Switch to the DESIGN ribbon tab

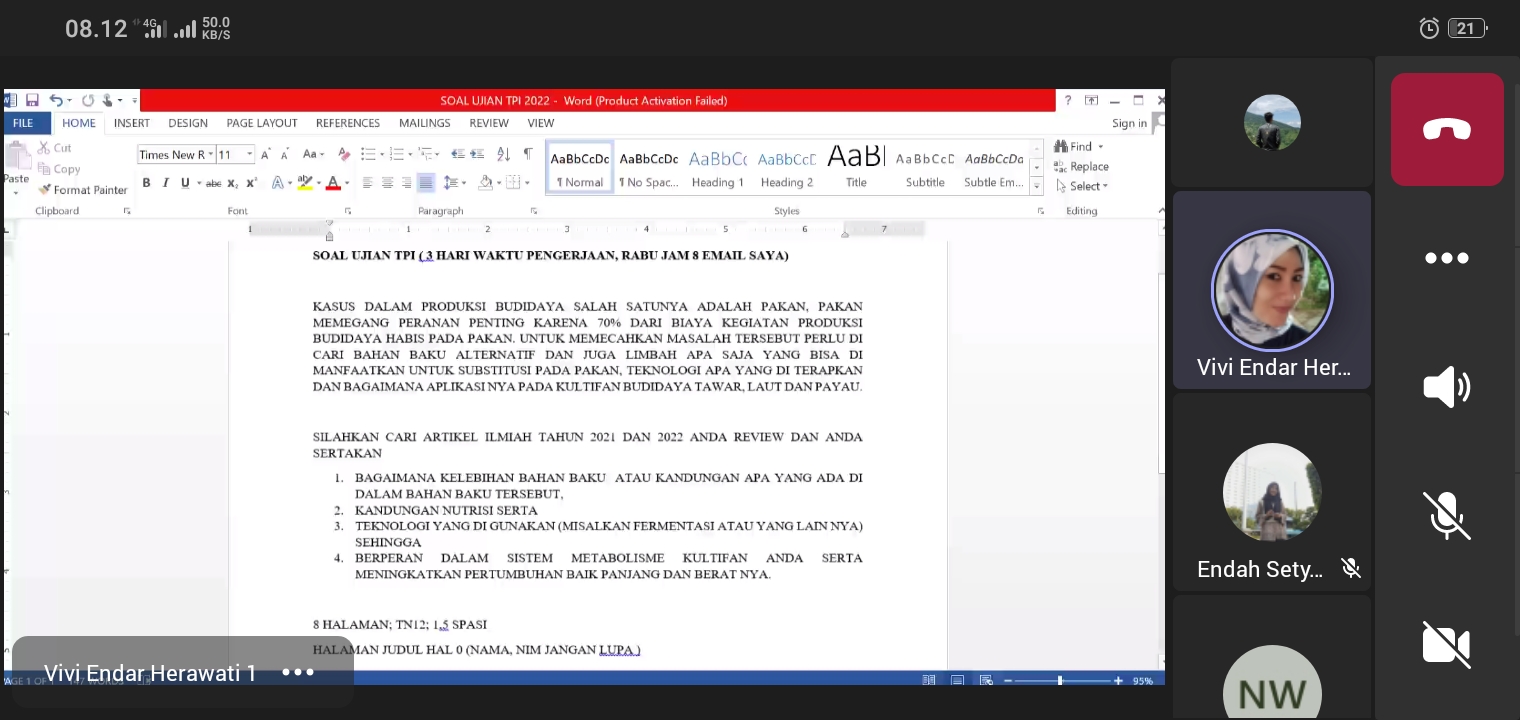click(x=188, y=123)
